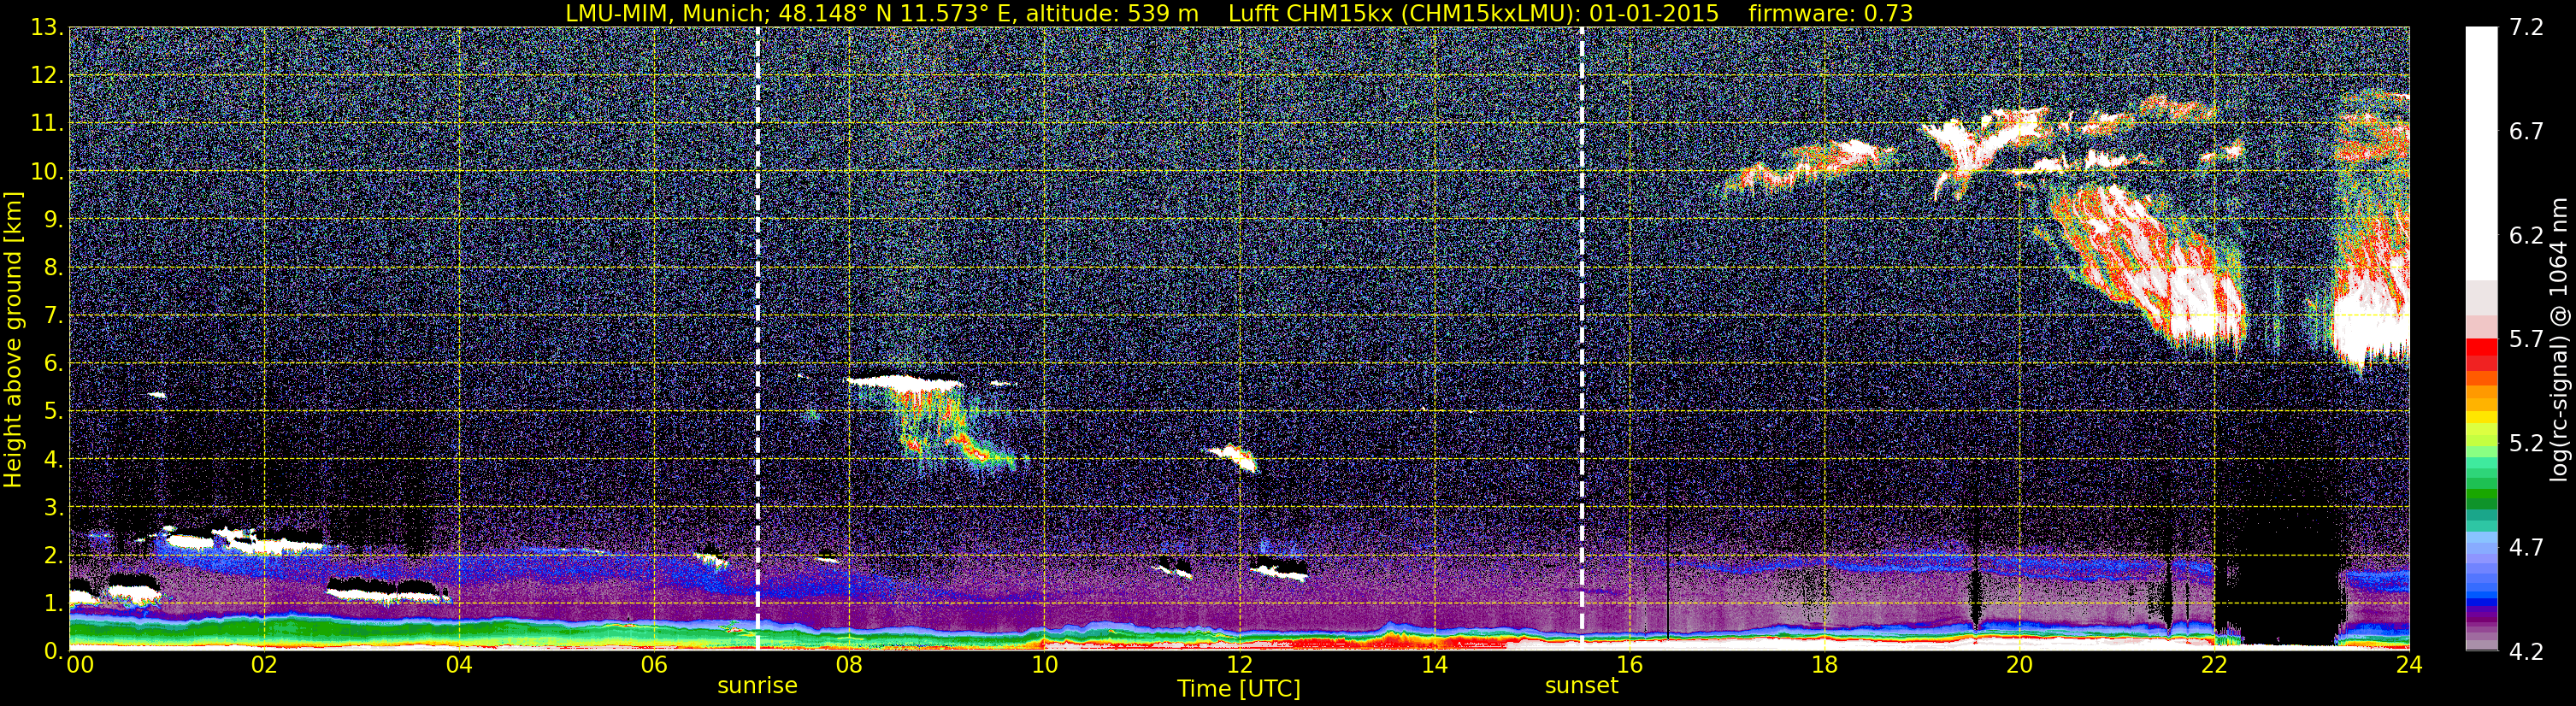Screen dimensions: 2576x706
Task: Click the 'Height above ground [km]' axis title
Action: tap(13, 339)
